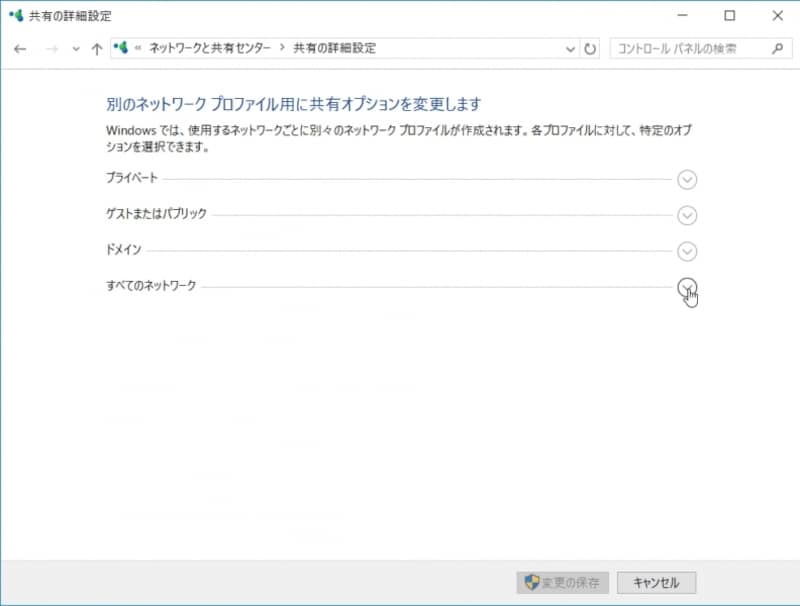The image size is (800, 606).
Task: Click the Up one level arrow
Action: click(x=96, y=48)
